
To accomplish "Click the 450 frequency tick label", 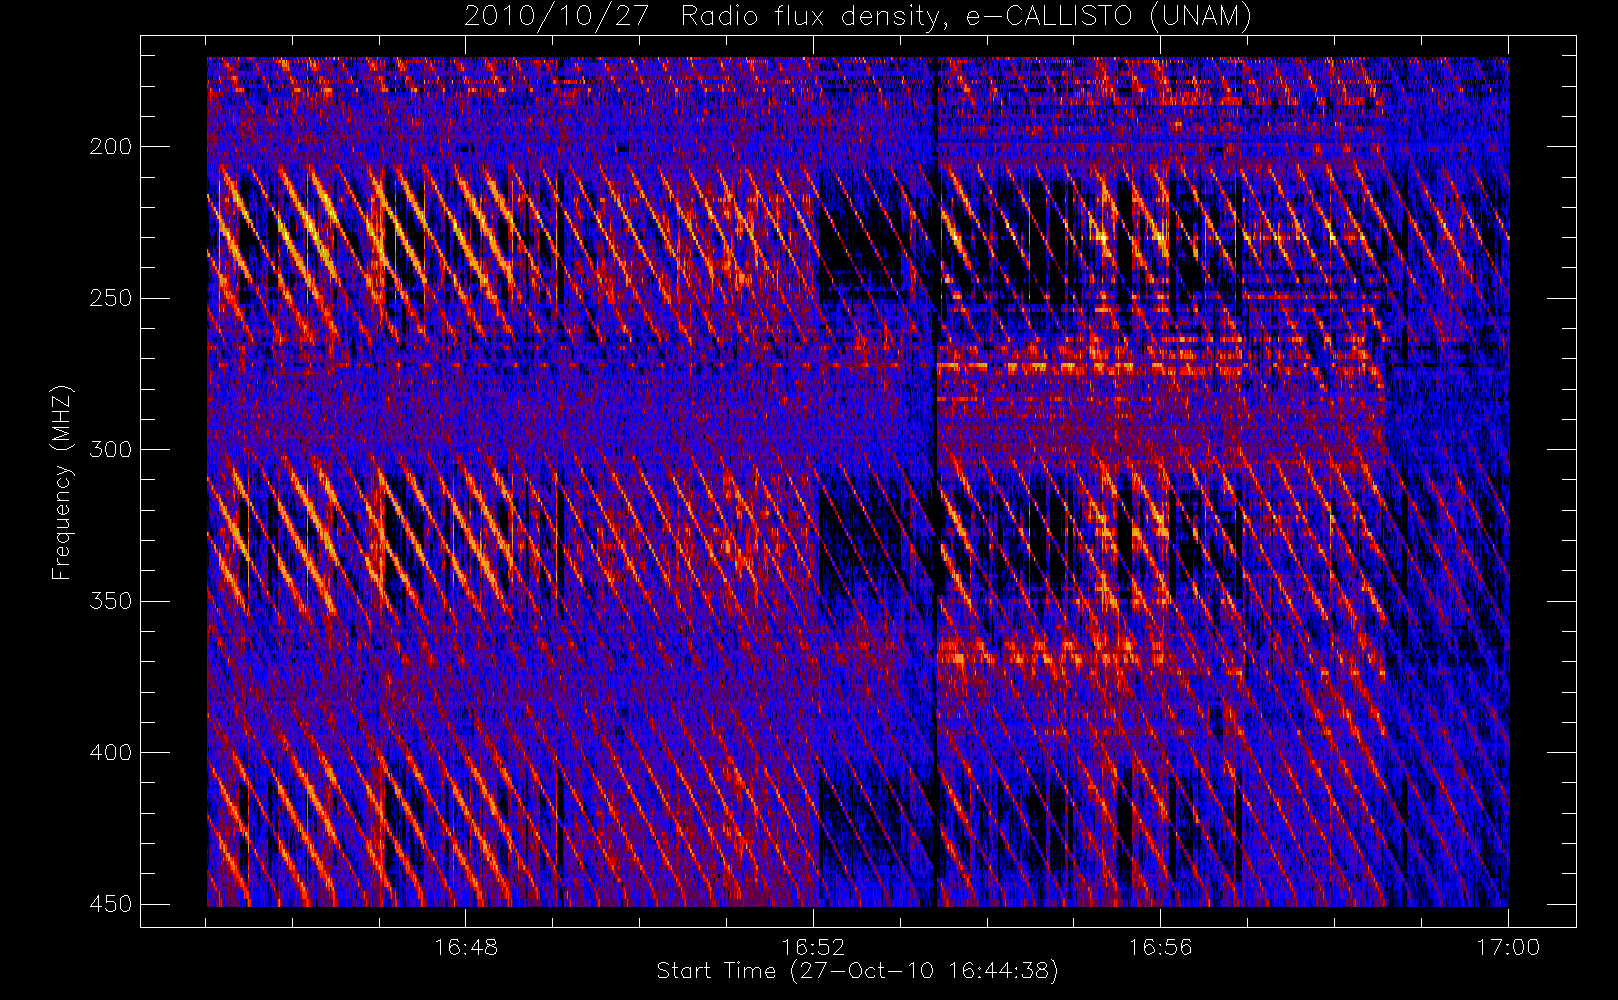I will [x=110, y=904].
